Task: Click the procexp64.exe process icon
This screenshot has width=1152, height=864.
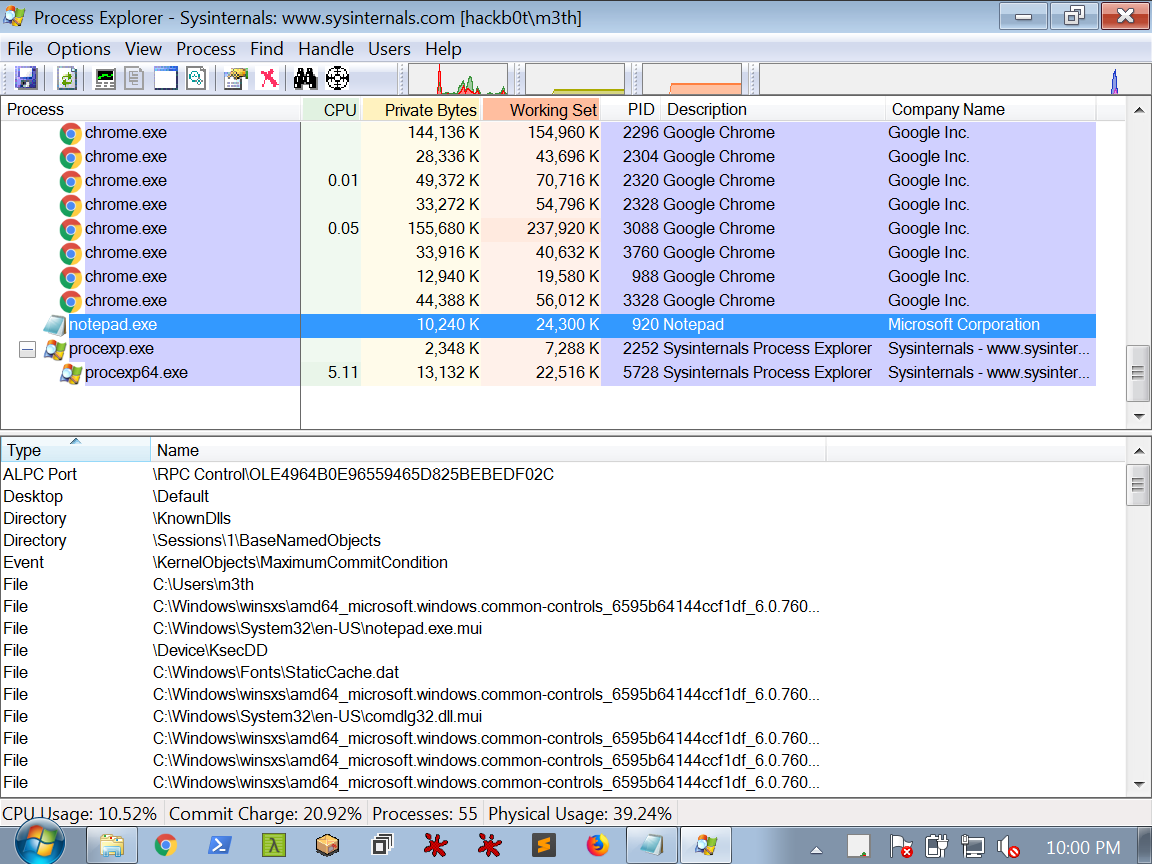Action: tap(71, 373)
